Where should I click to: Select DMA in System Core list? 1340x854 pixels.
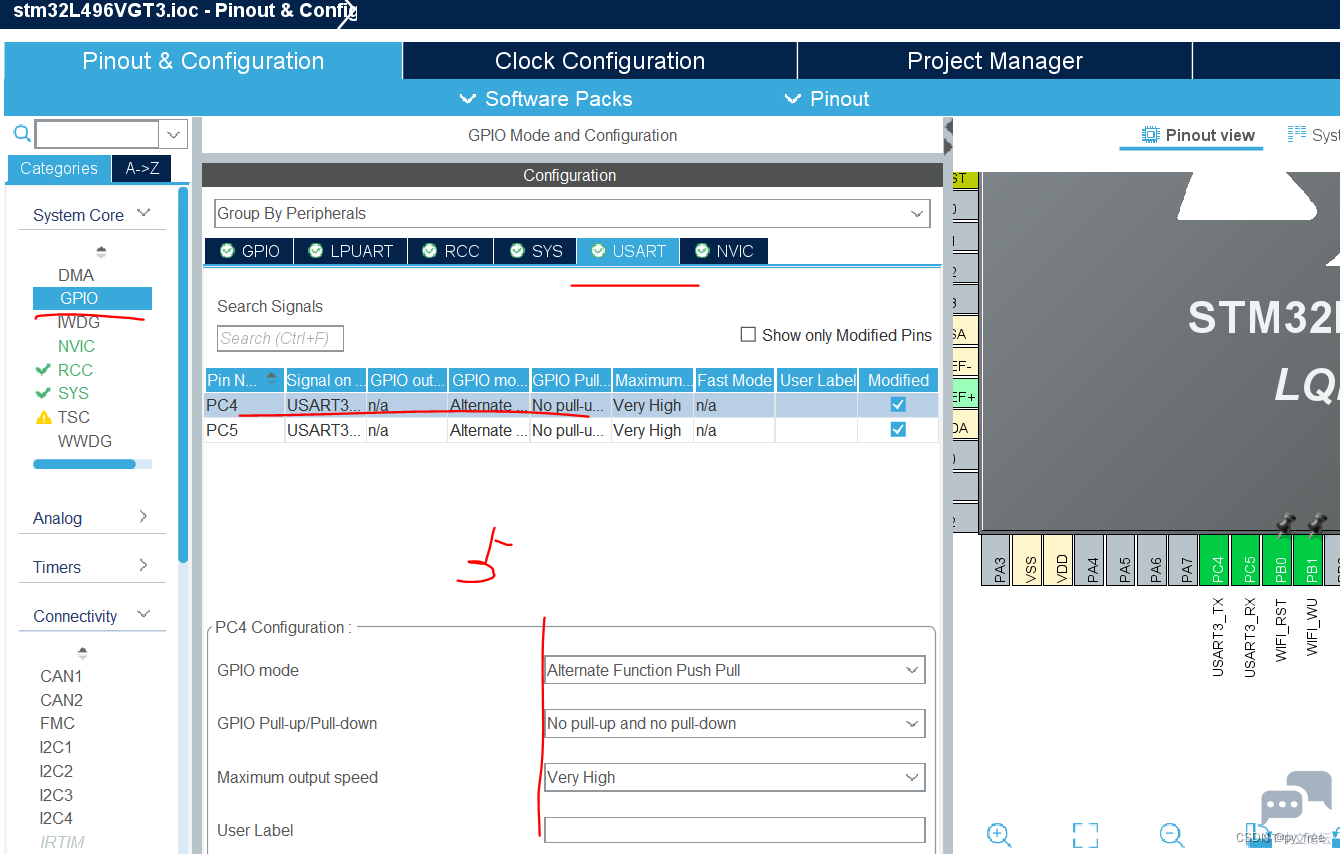click(x=76, y=275)
